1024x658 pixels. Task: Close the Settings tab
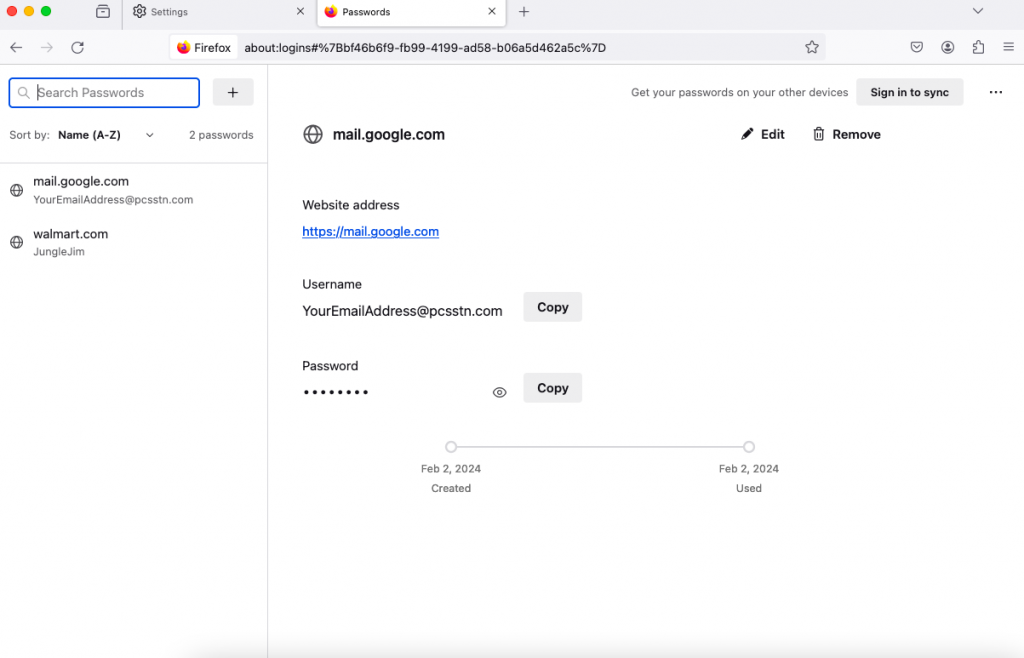click(300, 11)
